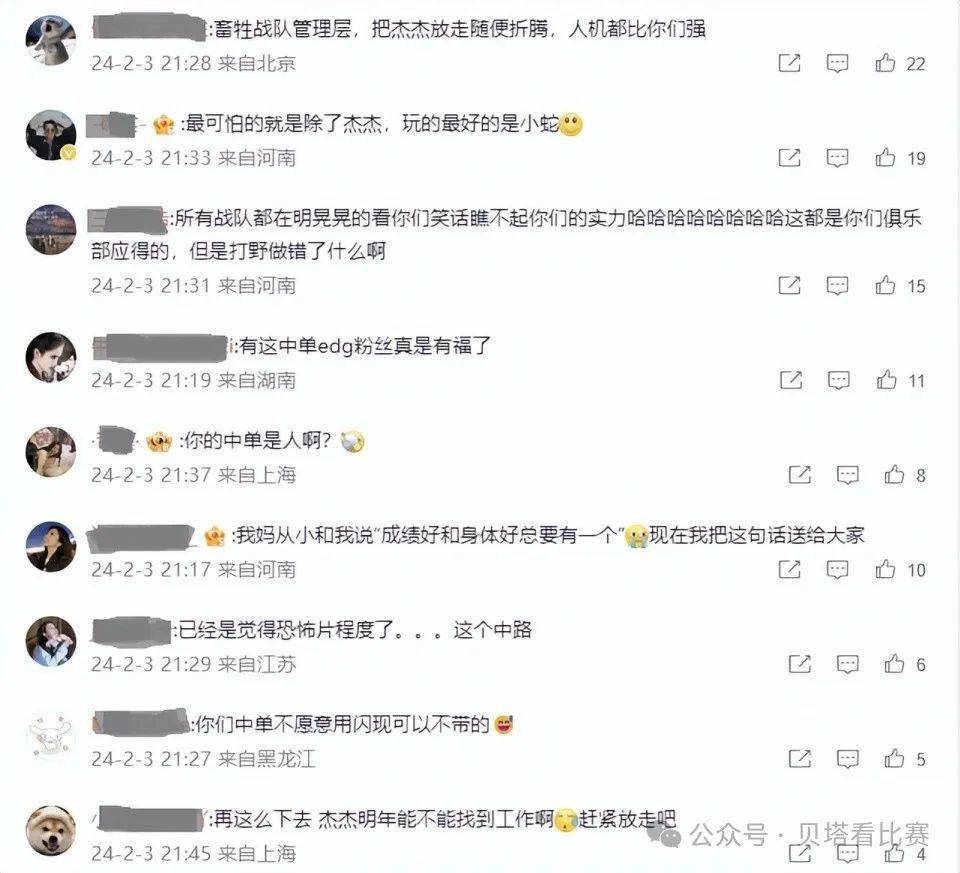Reply to the 21:33 Henan comment

point(837,157)
